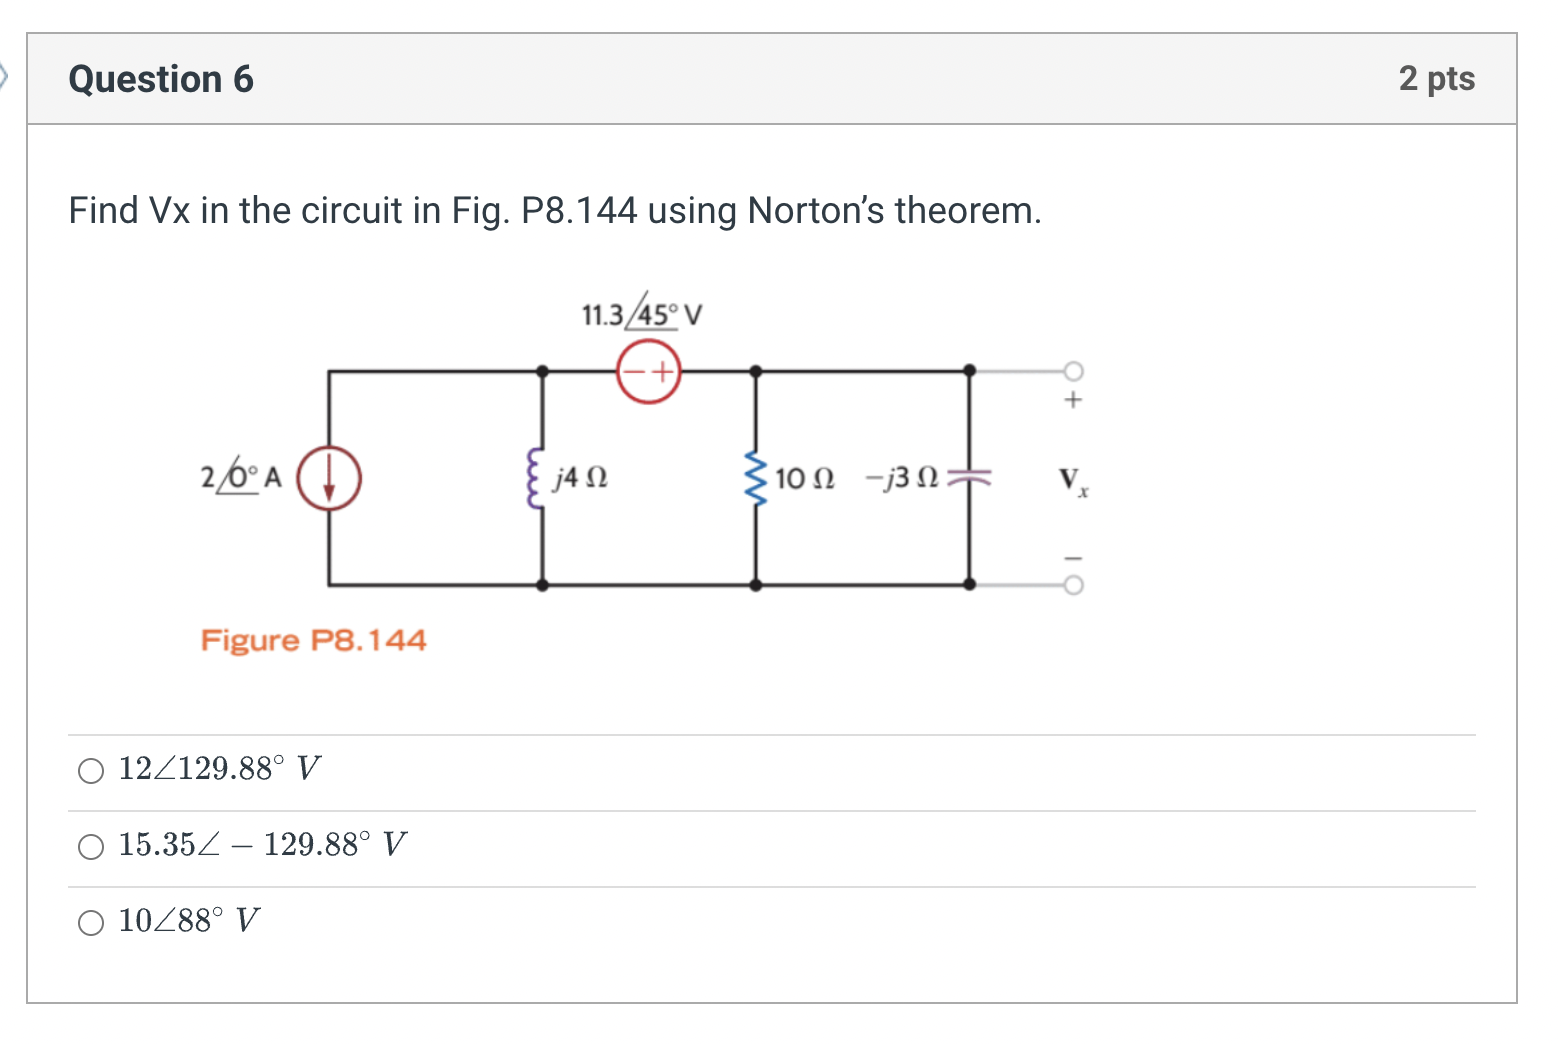Screen dimensions: 1558x1044
Task: Click the plus sign above Vx
Action: tap(1071, 399)
